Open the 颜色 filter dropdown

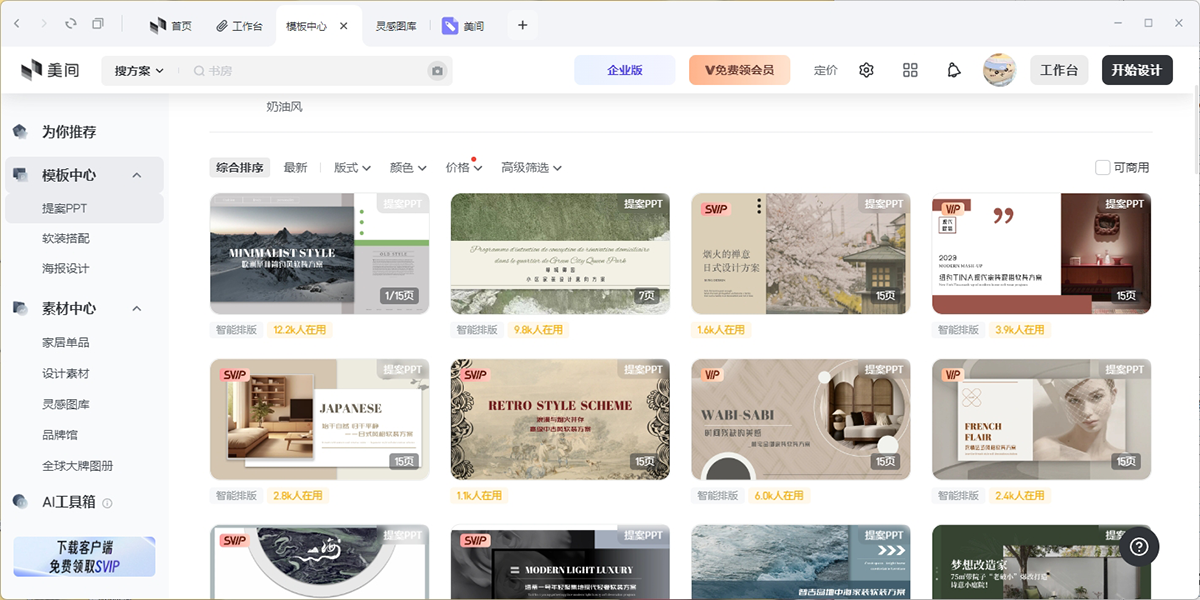point(408,168)
